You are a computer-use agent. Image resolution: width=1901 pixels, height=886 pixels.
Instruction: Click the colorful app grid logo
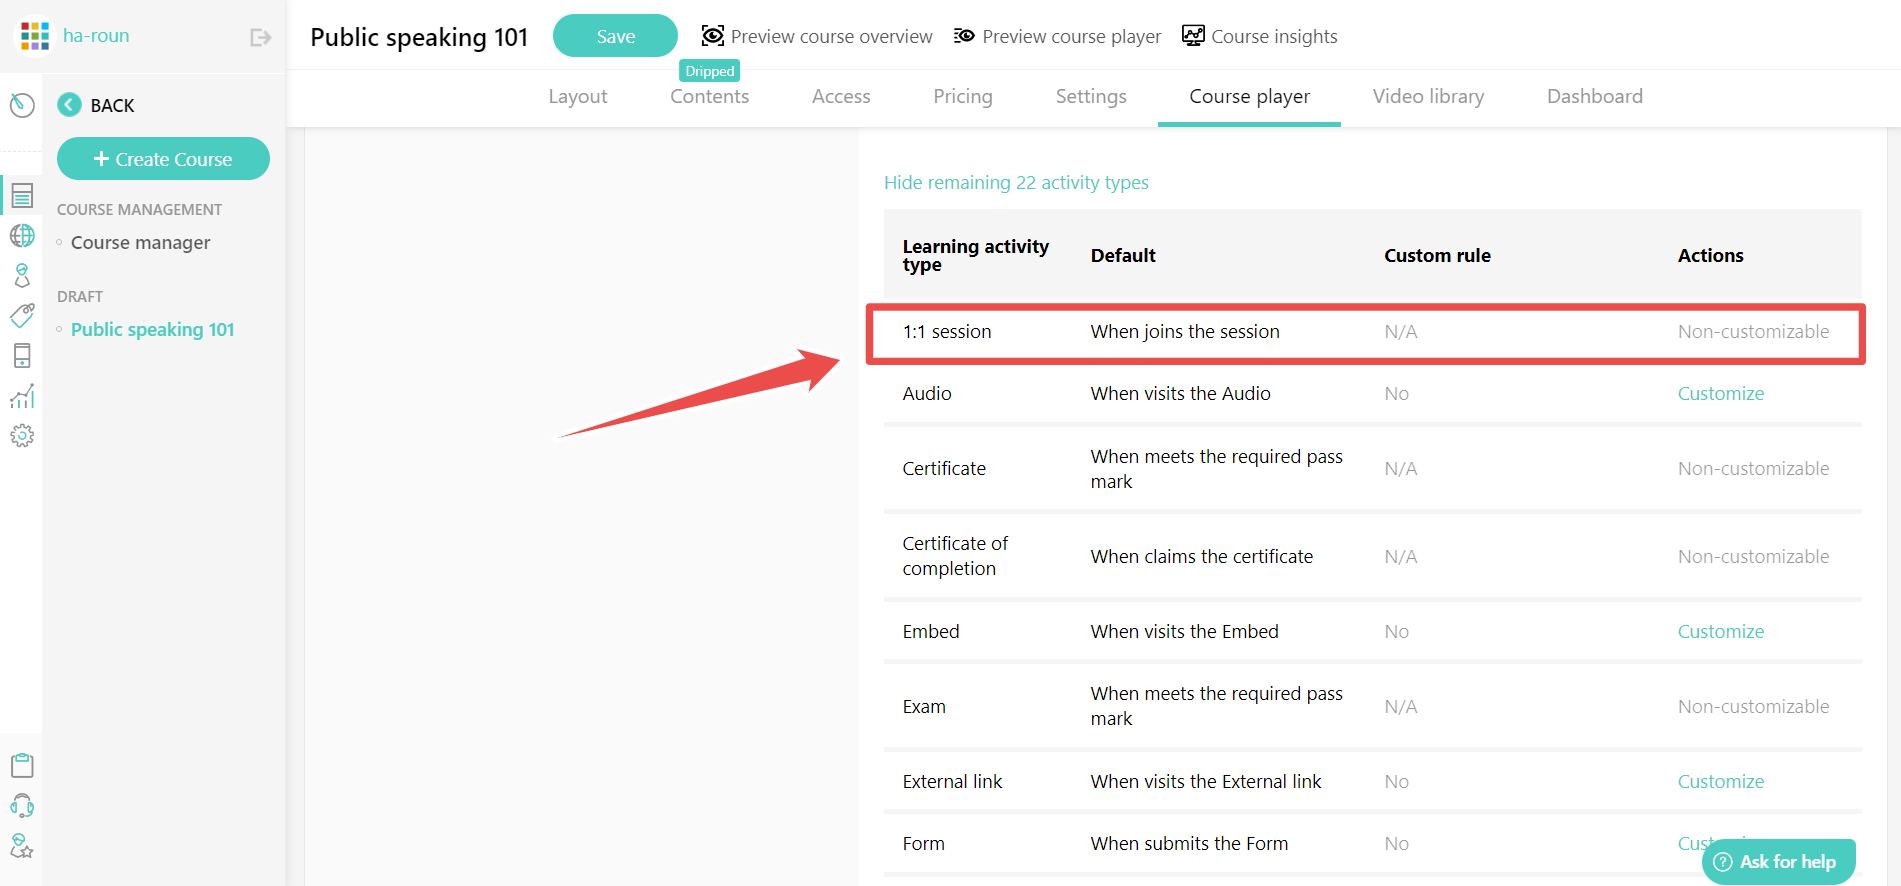[x=35, y=37]
